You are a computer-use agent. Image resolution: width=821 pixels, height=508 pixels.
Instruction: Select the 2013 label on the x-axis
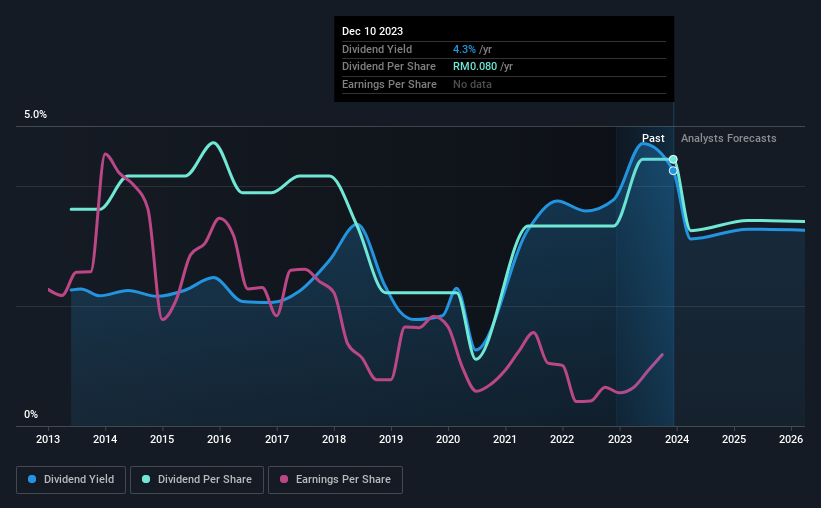48,439
